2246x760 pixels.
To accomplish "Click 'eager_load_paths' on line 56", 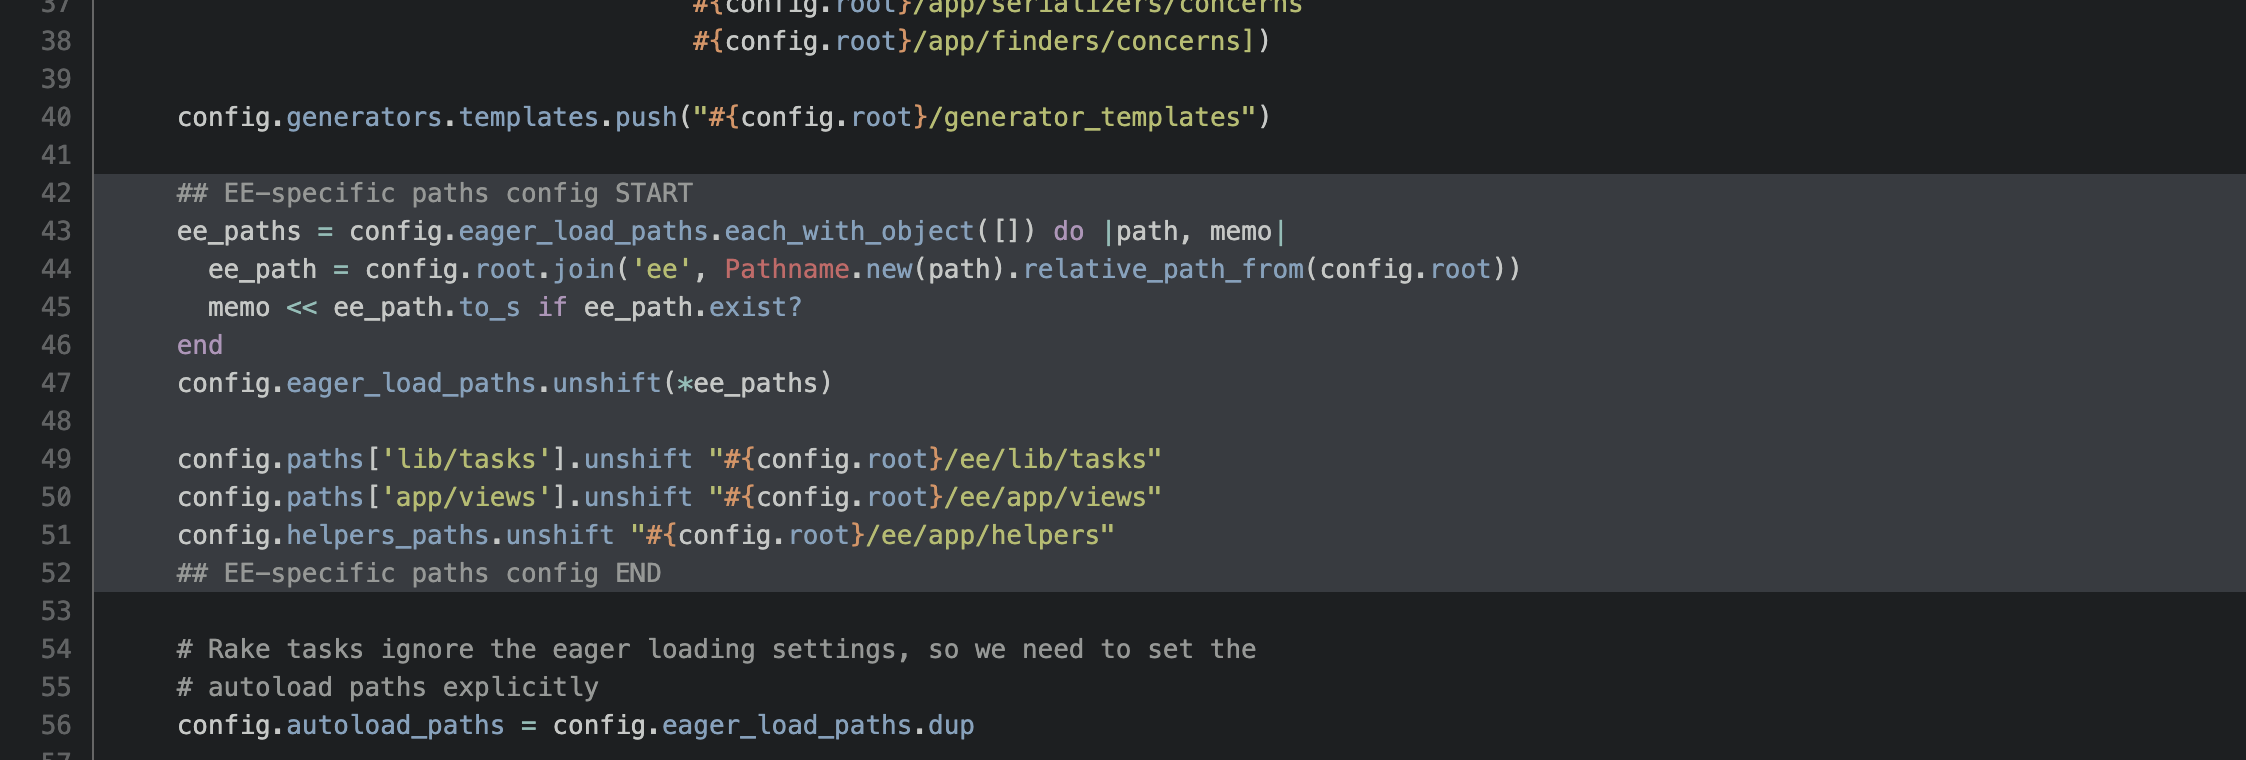I will pos(786,725).
